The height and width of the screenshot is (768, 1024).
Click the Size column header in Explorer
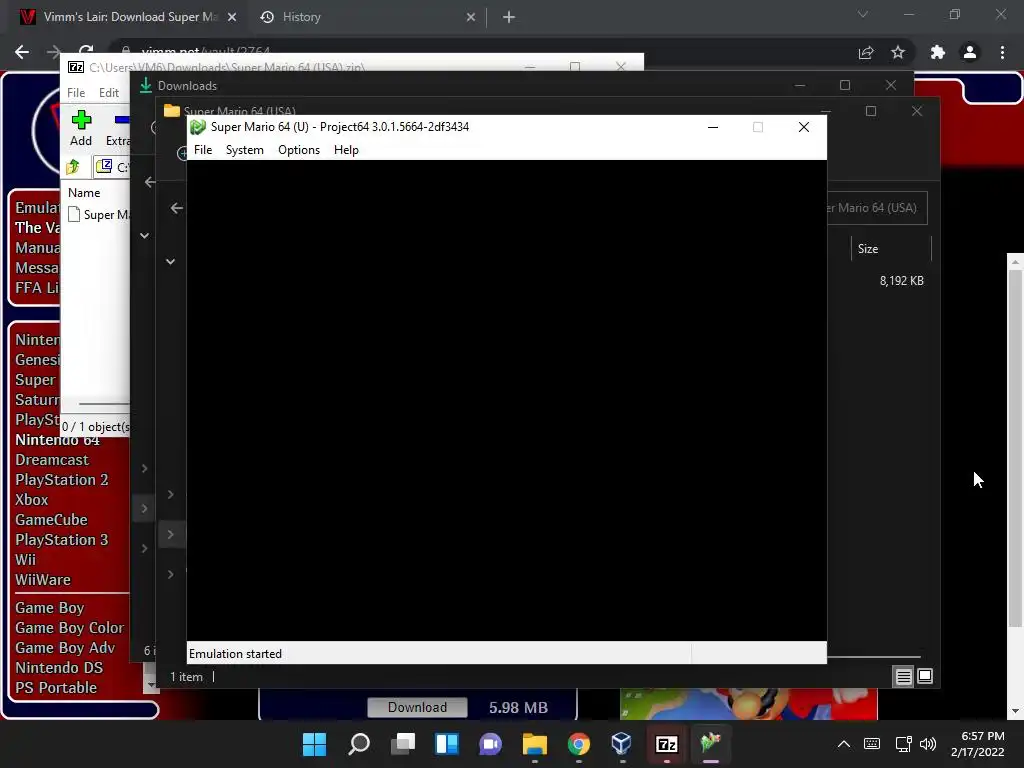(891, 249)
